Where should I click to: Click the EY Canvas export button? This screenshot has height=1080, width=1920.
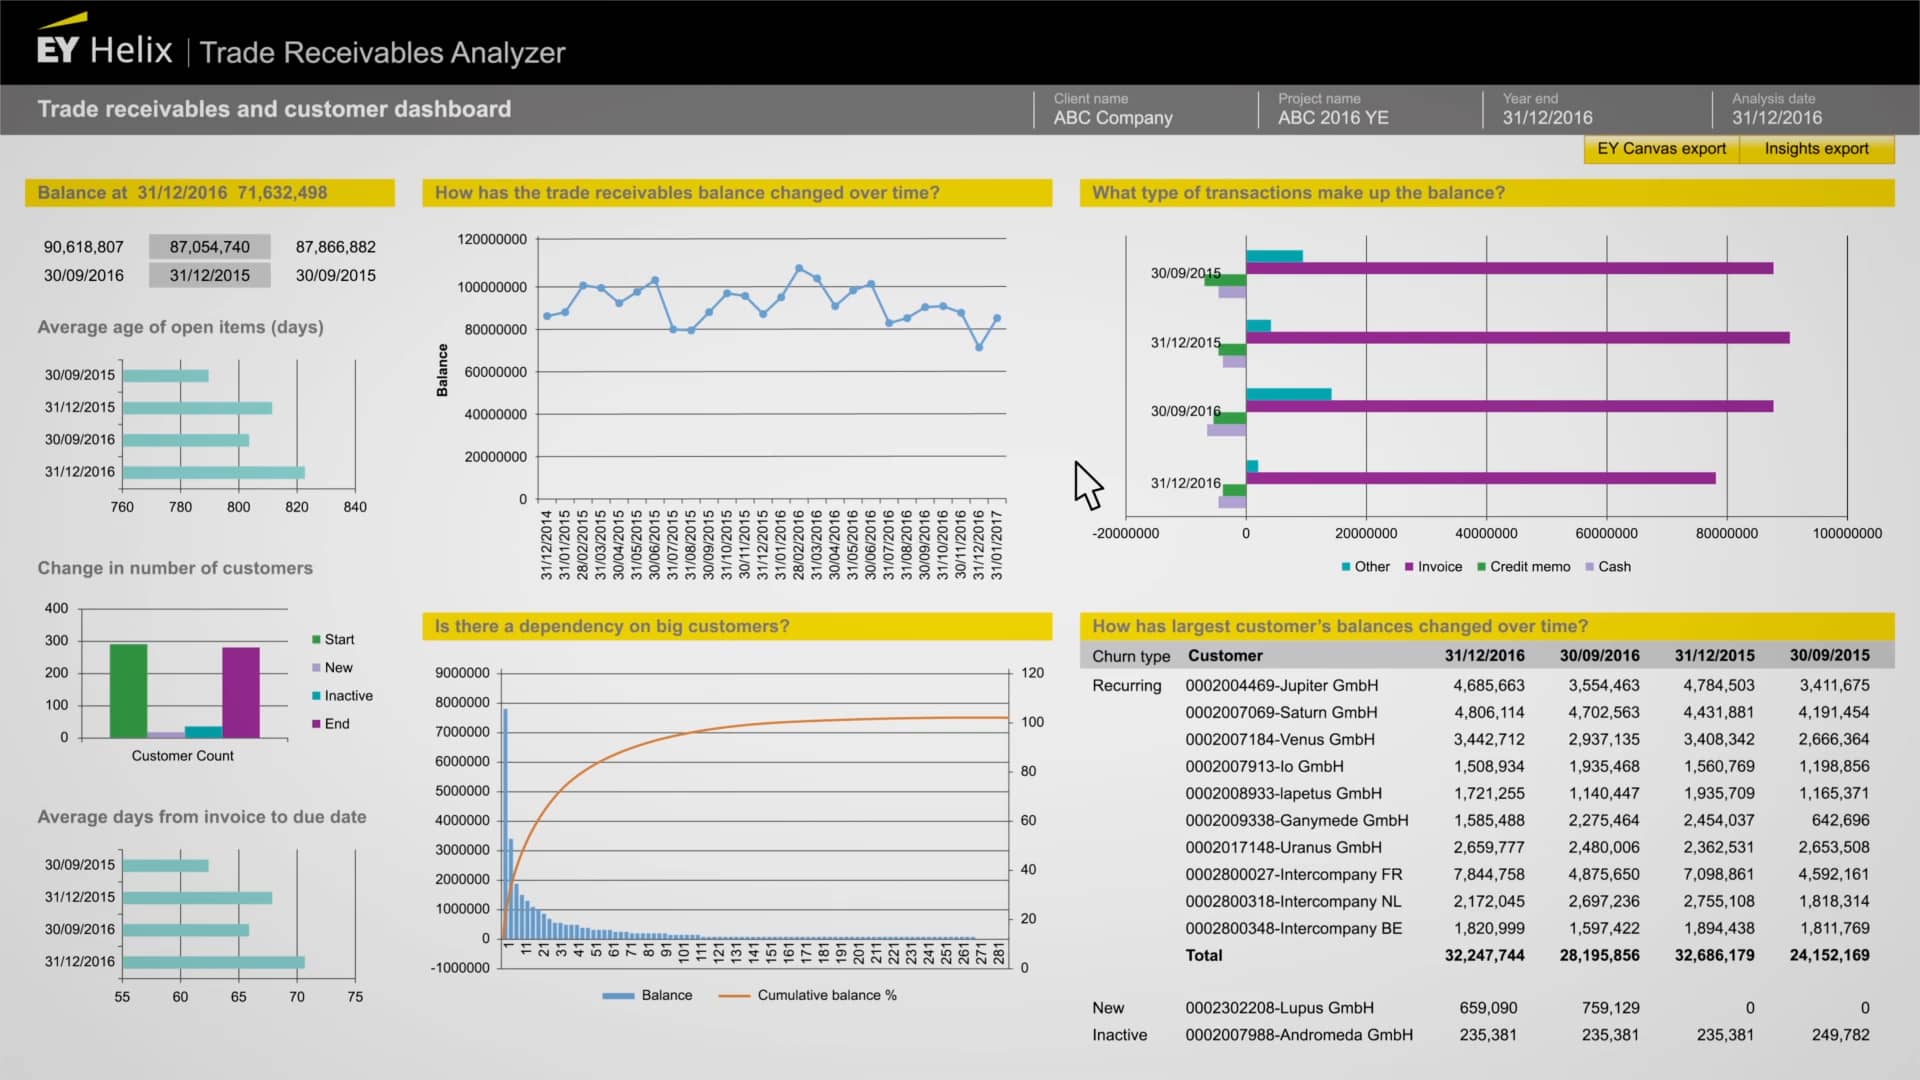(1662, 149)
